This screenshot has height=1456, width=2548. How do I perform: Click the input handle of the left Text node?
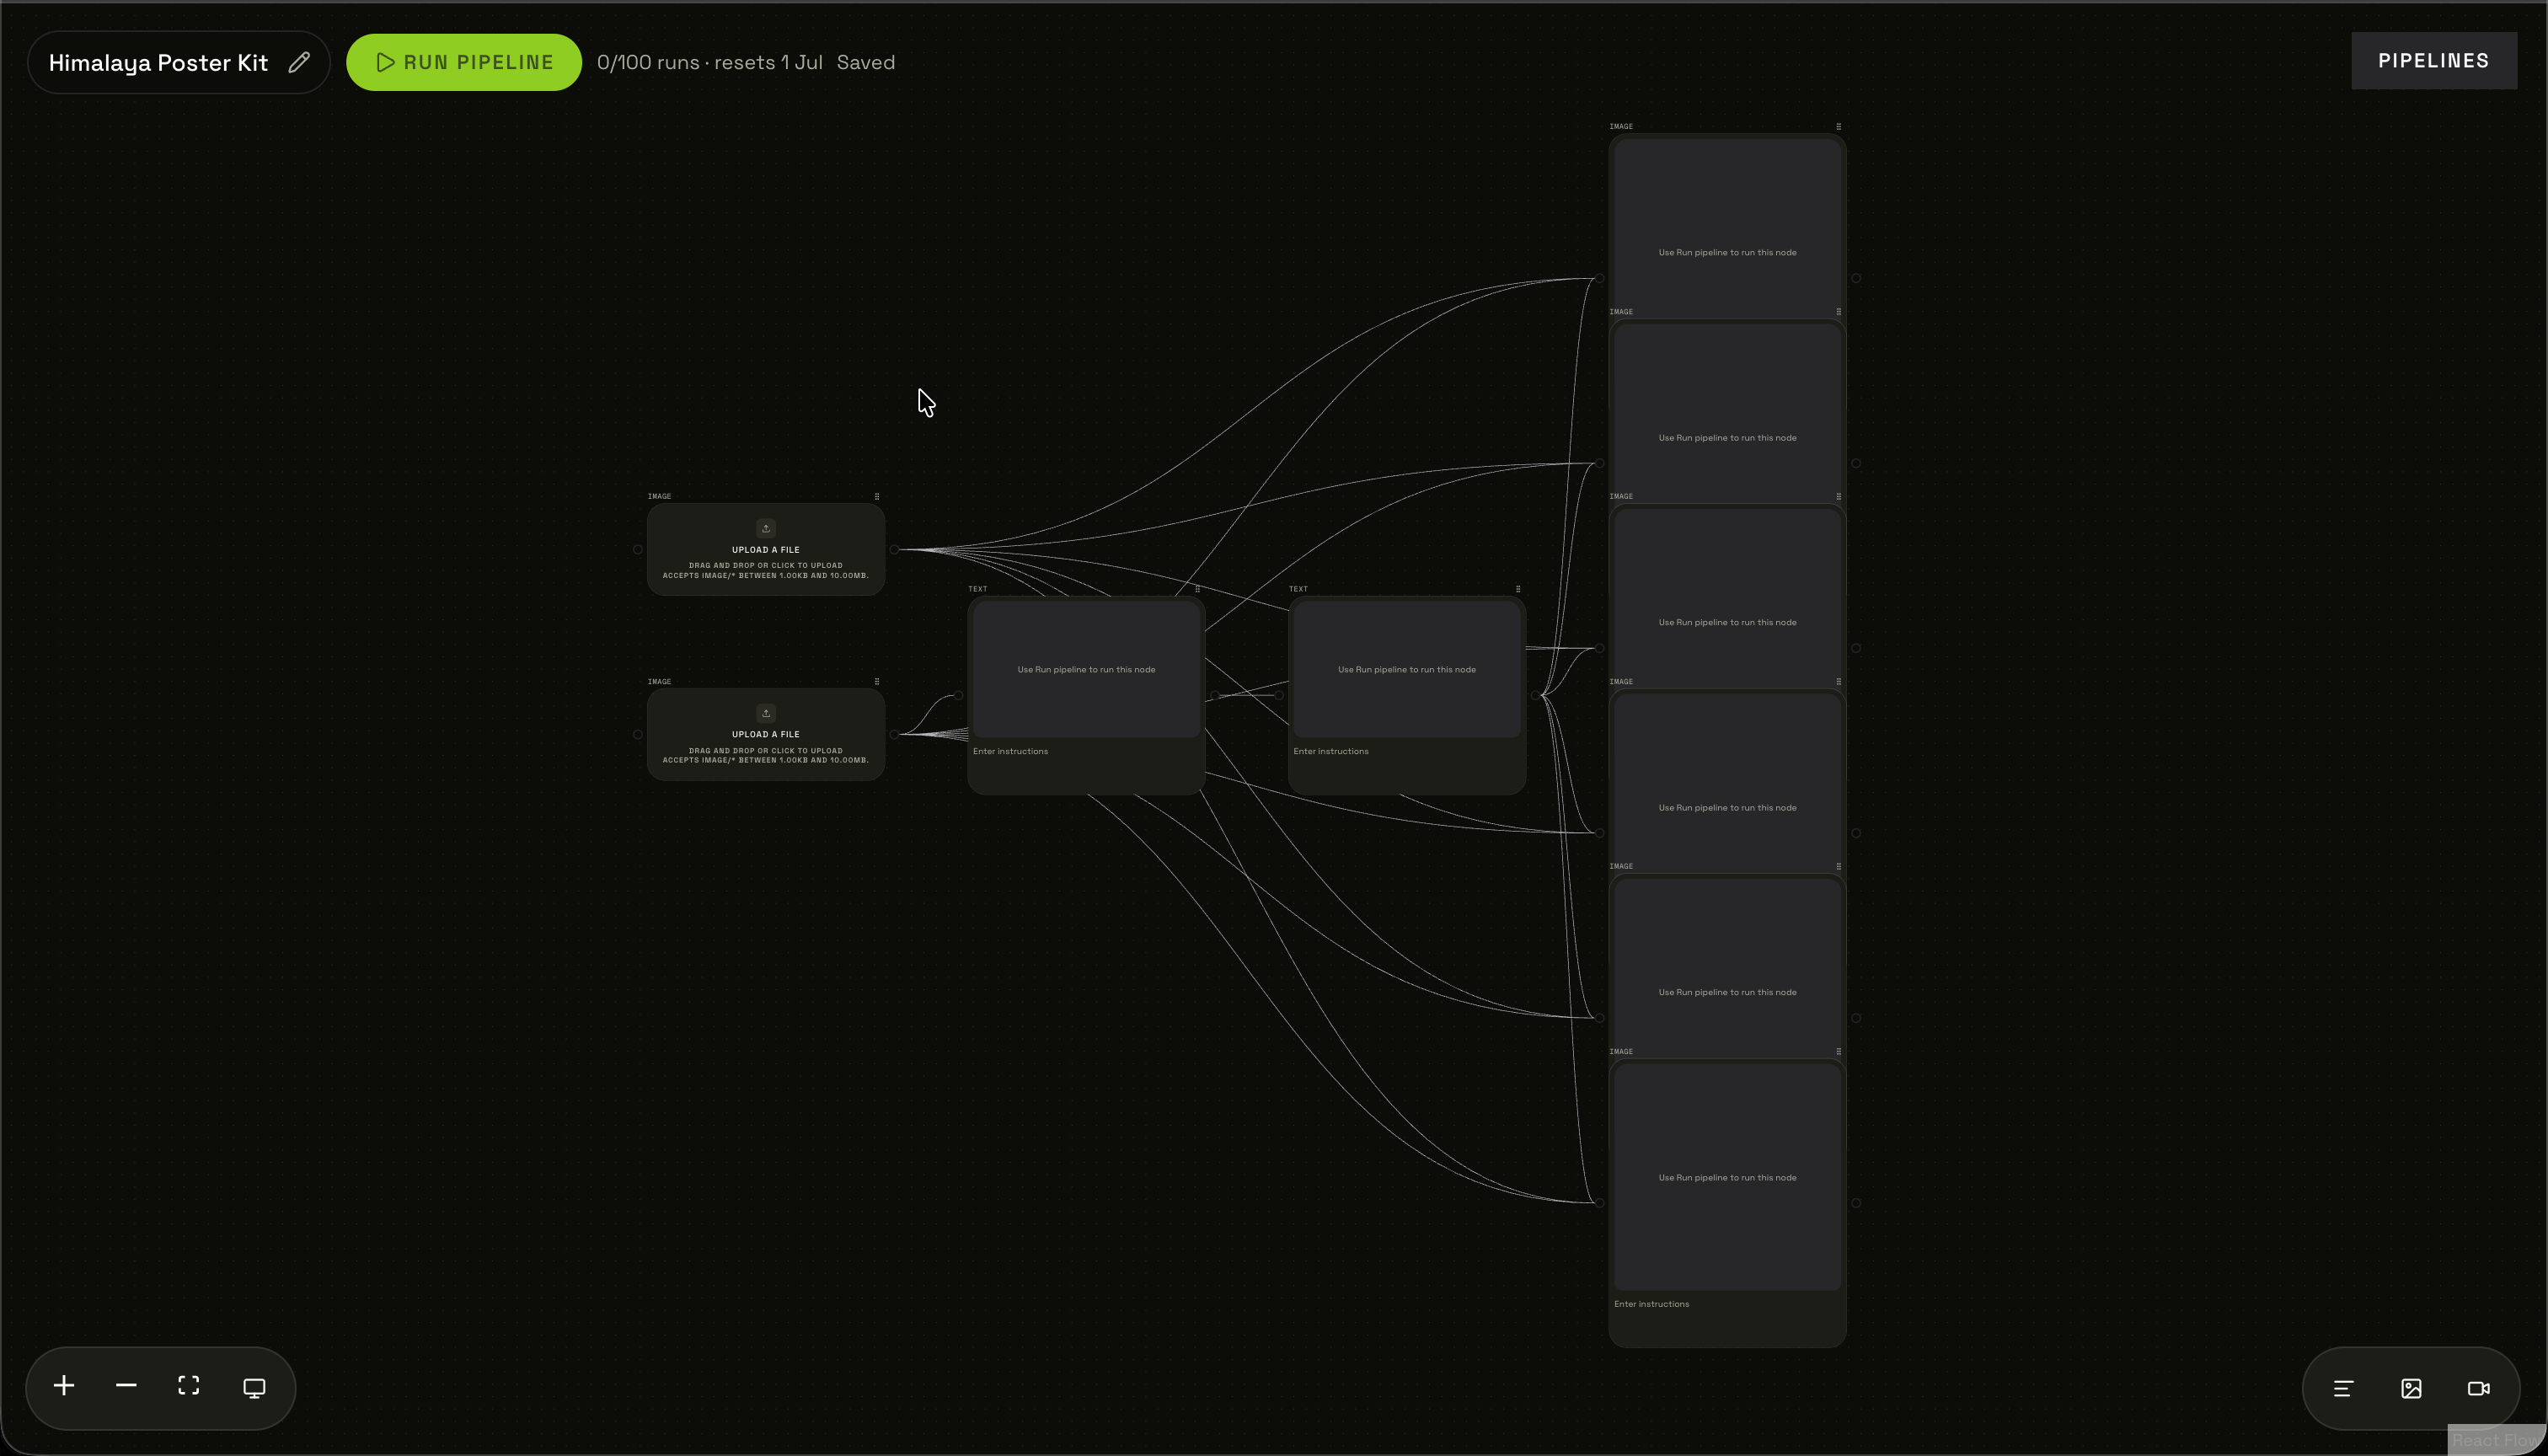point(958,695)
